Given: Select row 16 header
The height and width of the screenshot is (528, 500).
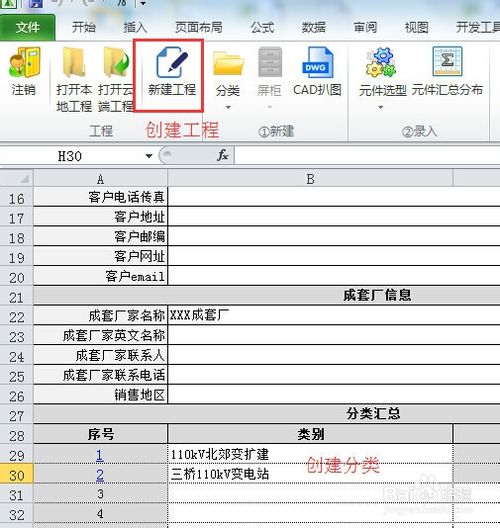Looking at the screenshot, I should tap(16, 198).
